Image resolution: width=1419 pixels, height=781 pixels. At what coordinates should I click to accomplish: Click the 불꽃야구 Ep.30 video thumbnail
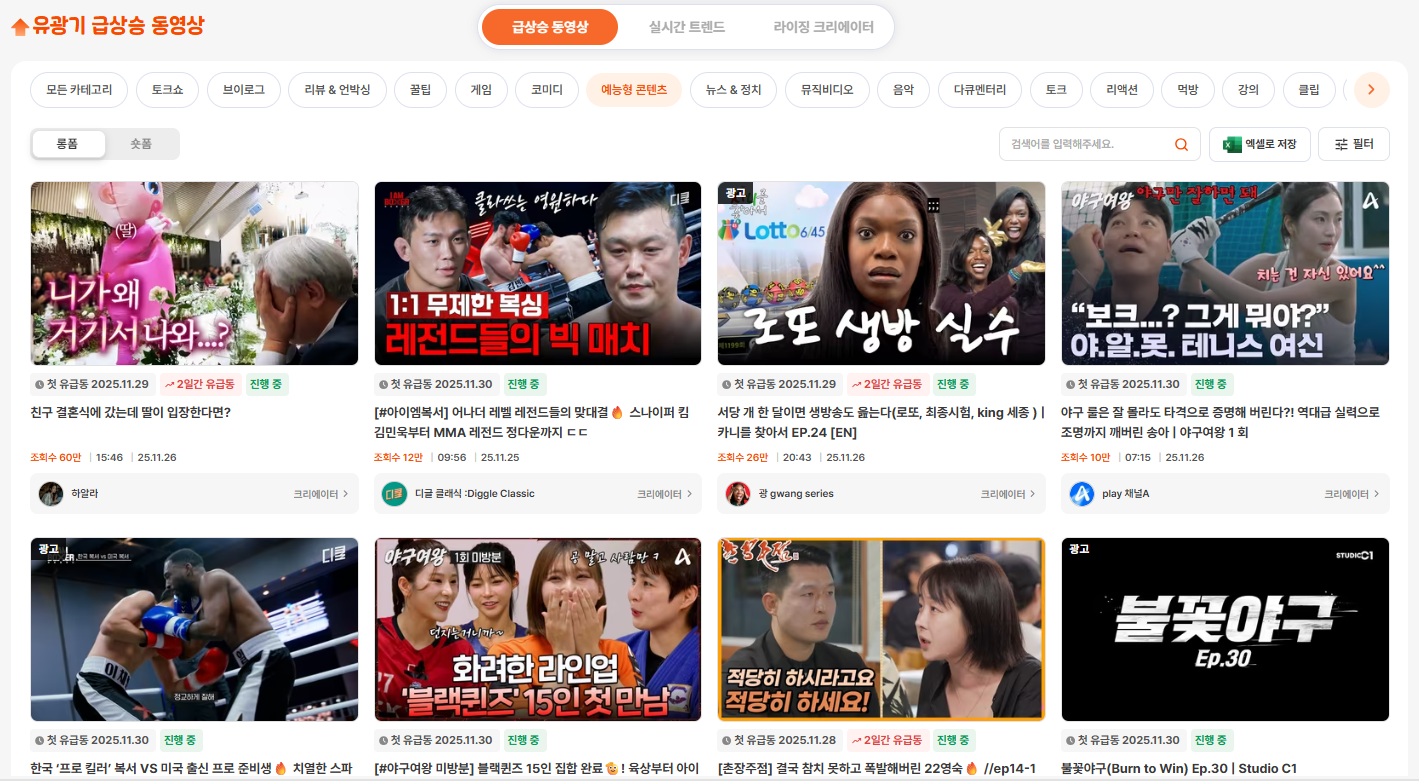[1225, 629]
